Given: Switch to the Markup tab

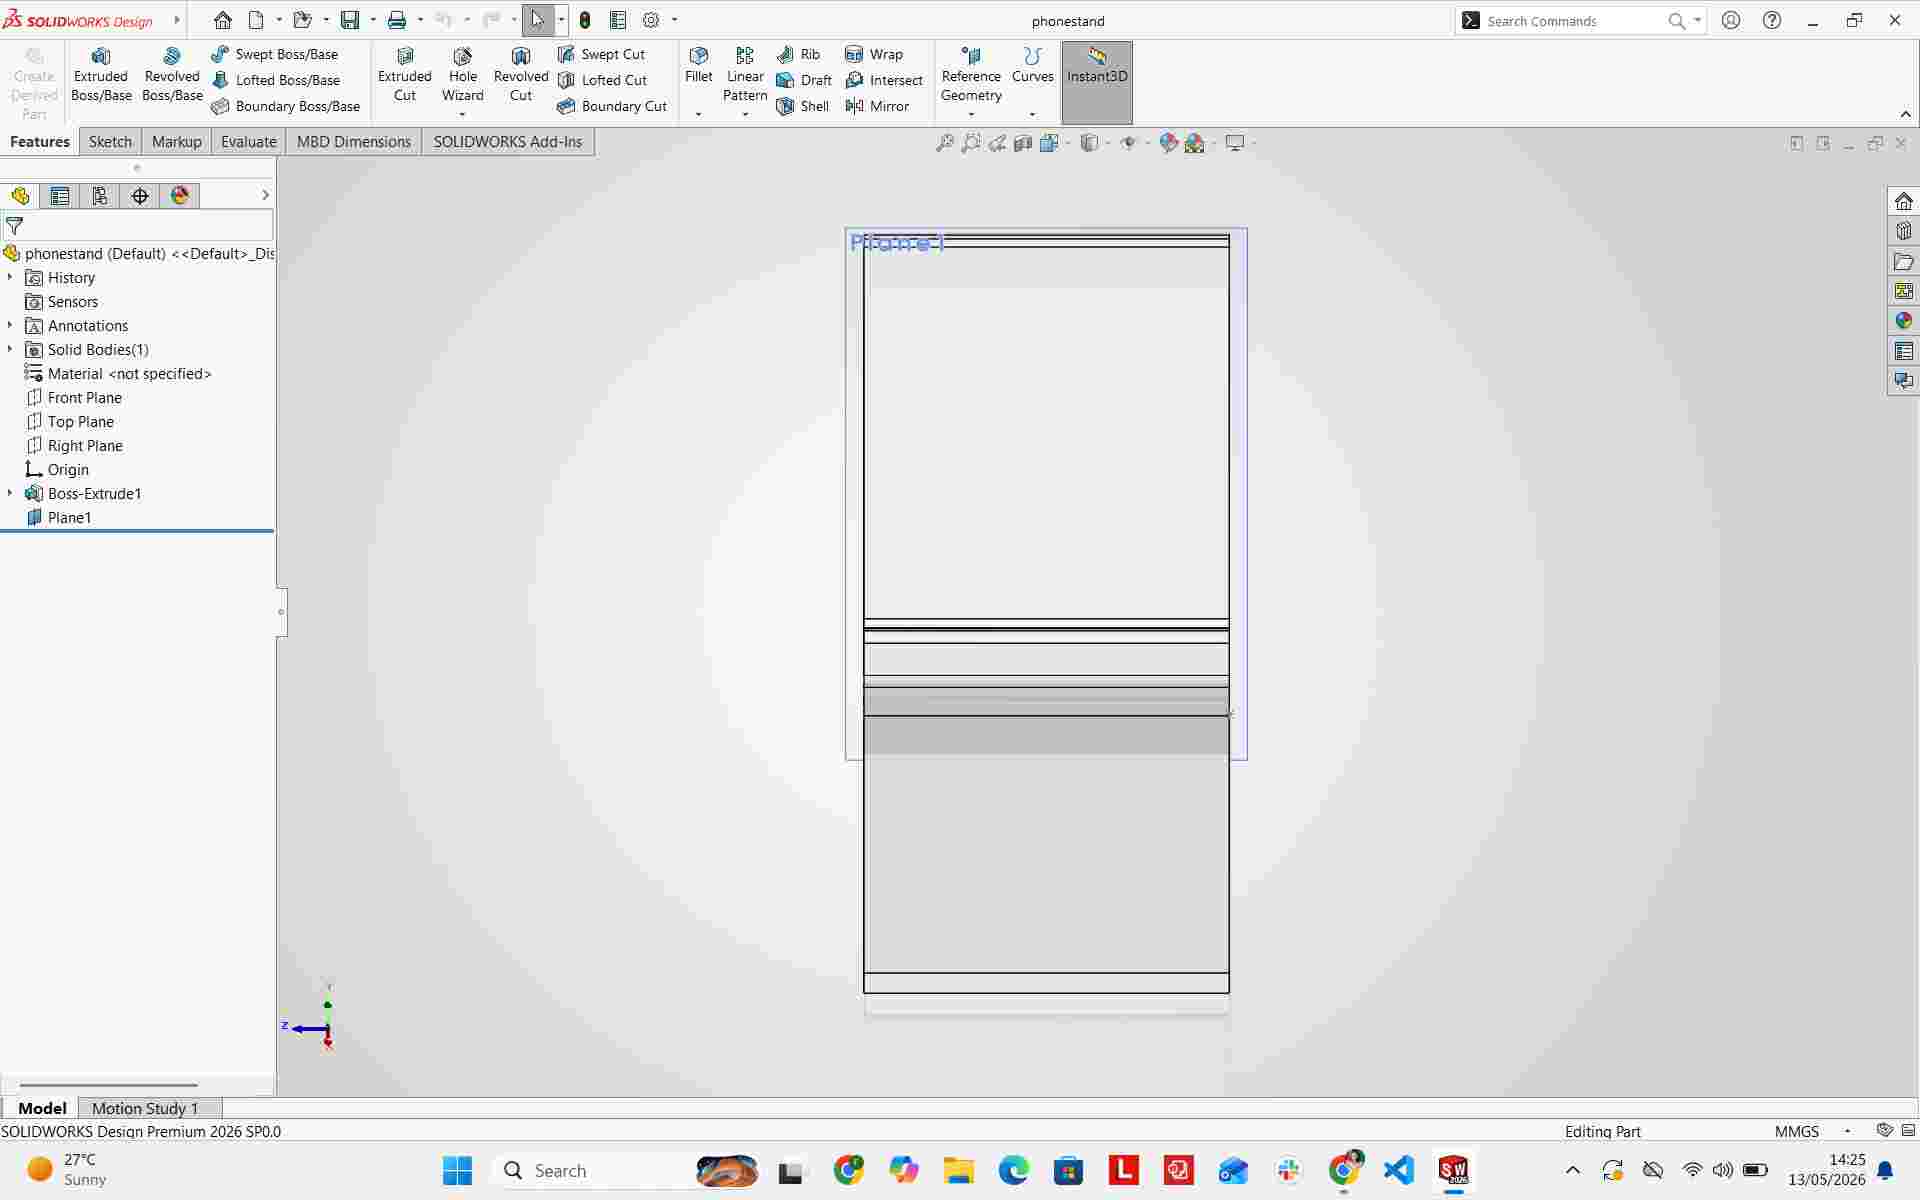Looking at the screenshot, I should pos(177,142).
